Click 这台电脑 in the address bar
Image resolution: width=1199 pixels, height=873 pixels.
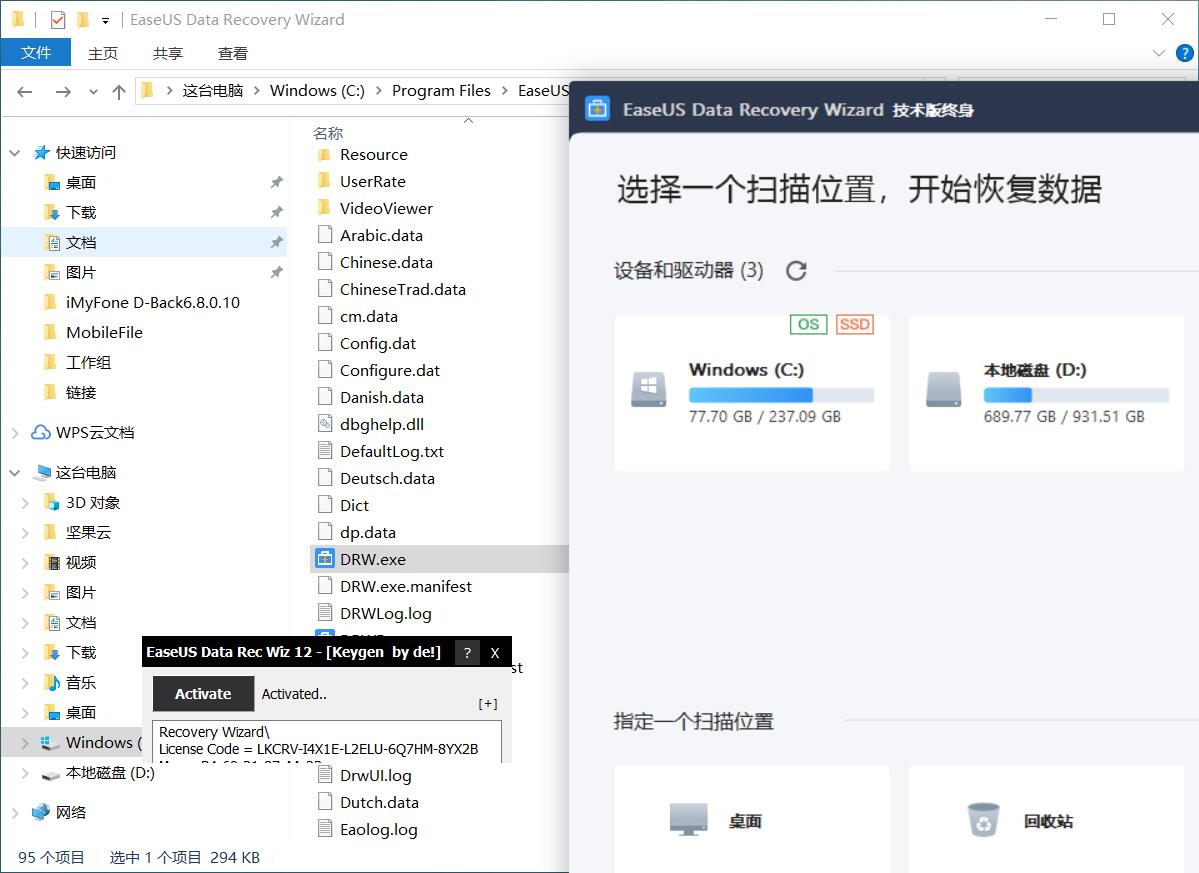click(x=213, y=91)
